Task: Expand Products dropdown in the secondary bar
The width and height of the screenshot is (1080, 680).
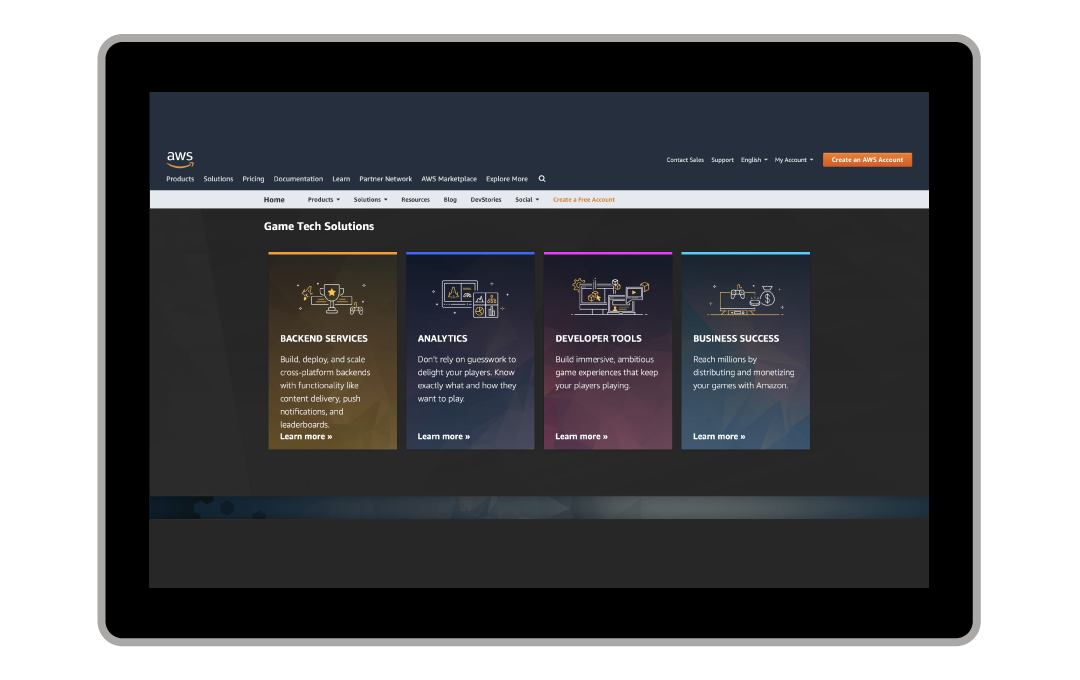Action: coord(324,200)
